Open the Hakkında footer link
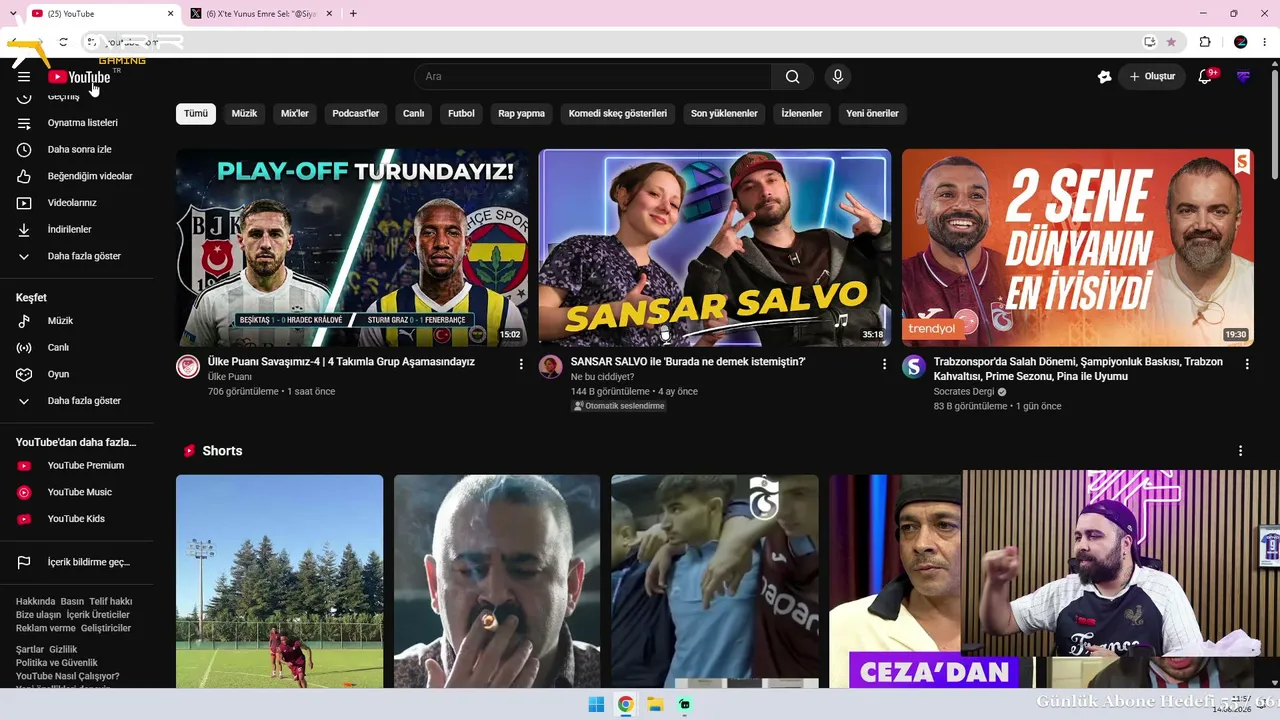1280x720 pixels. 36,602
